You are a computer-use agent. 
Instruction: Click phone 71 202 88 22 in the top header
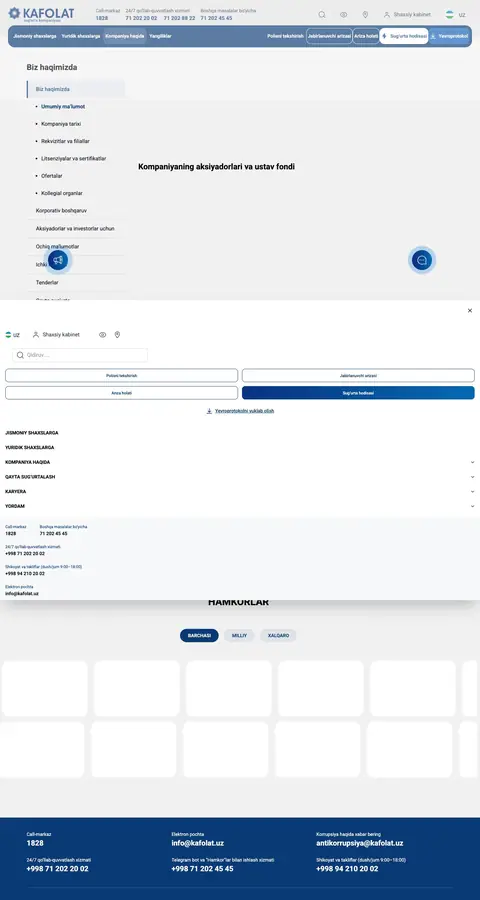click(x=179, y=18)
